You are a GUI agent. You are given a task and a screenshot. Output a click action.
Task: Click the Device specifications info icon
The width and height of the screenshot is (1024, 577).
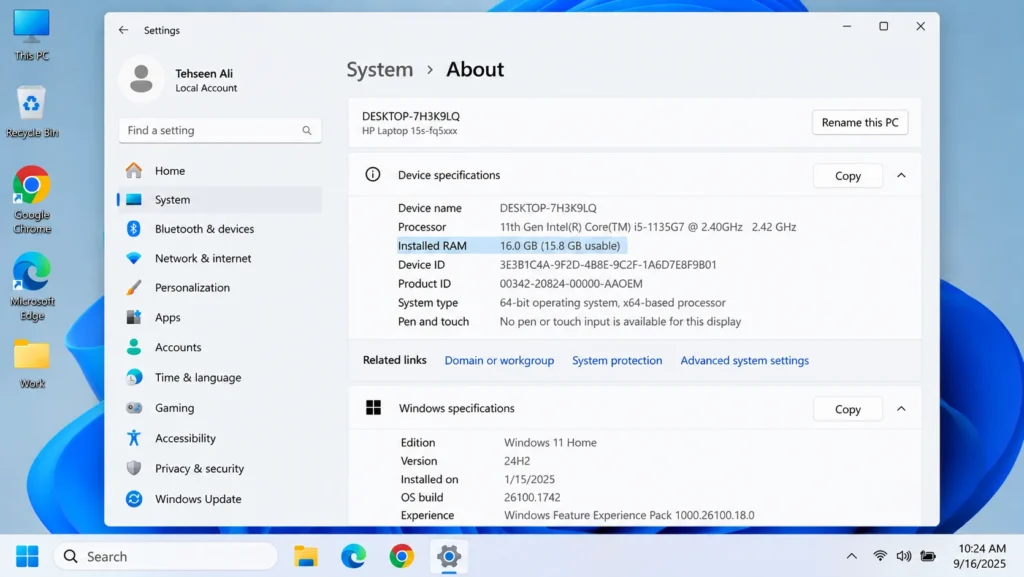tap(372, 174)
